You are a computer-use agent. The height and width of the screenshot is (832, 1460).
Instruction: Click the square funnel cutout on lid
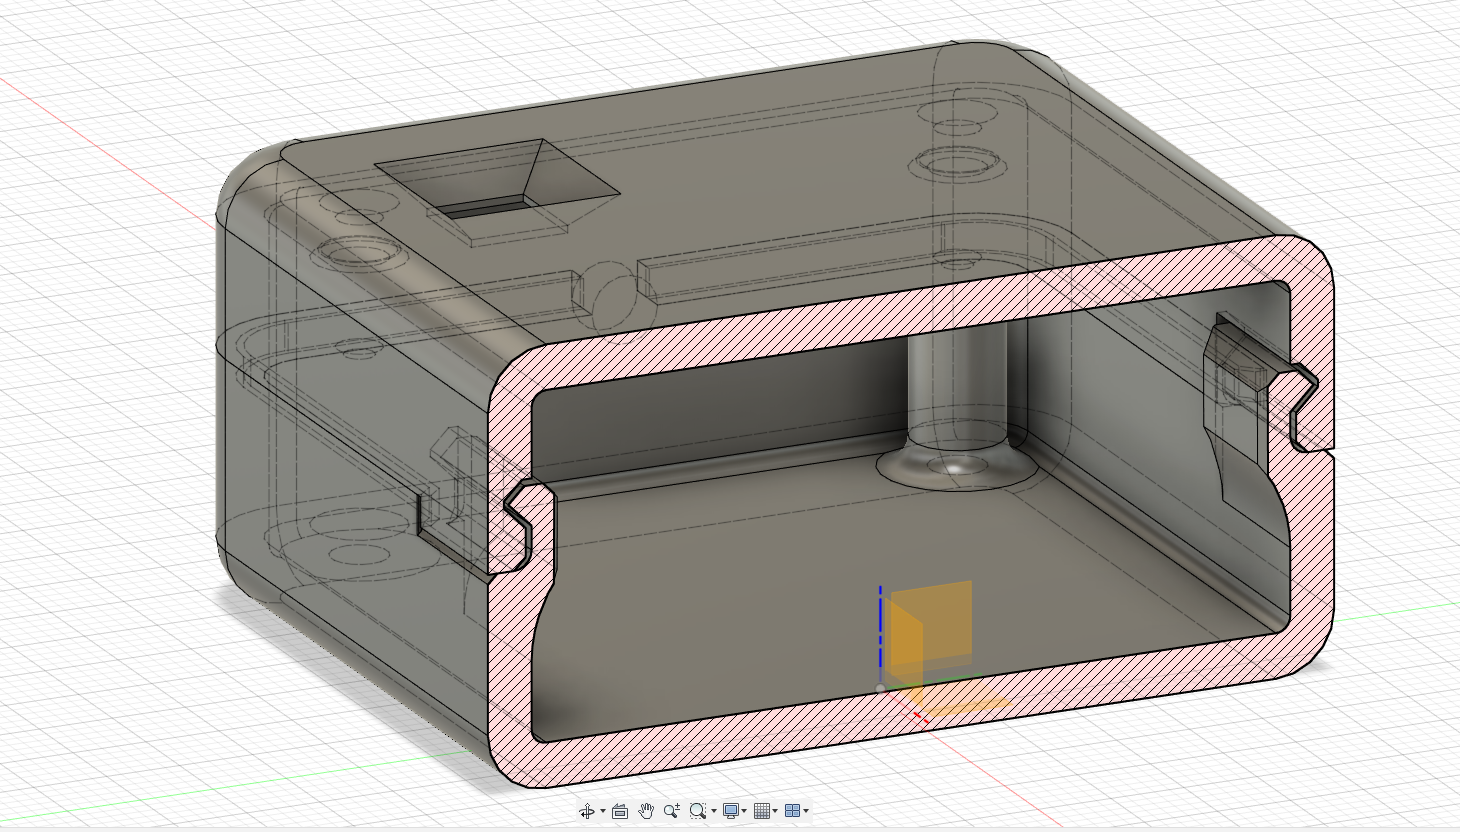496,179
